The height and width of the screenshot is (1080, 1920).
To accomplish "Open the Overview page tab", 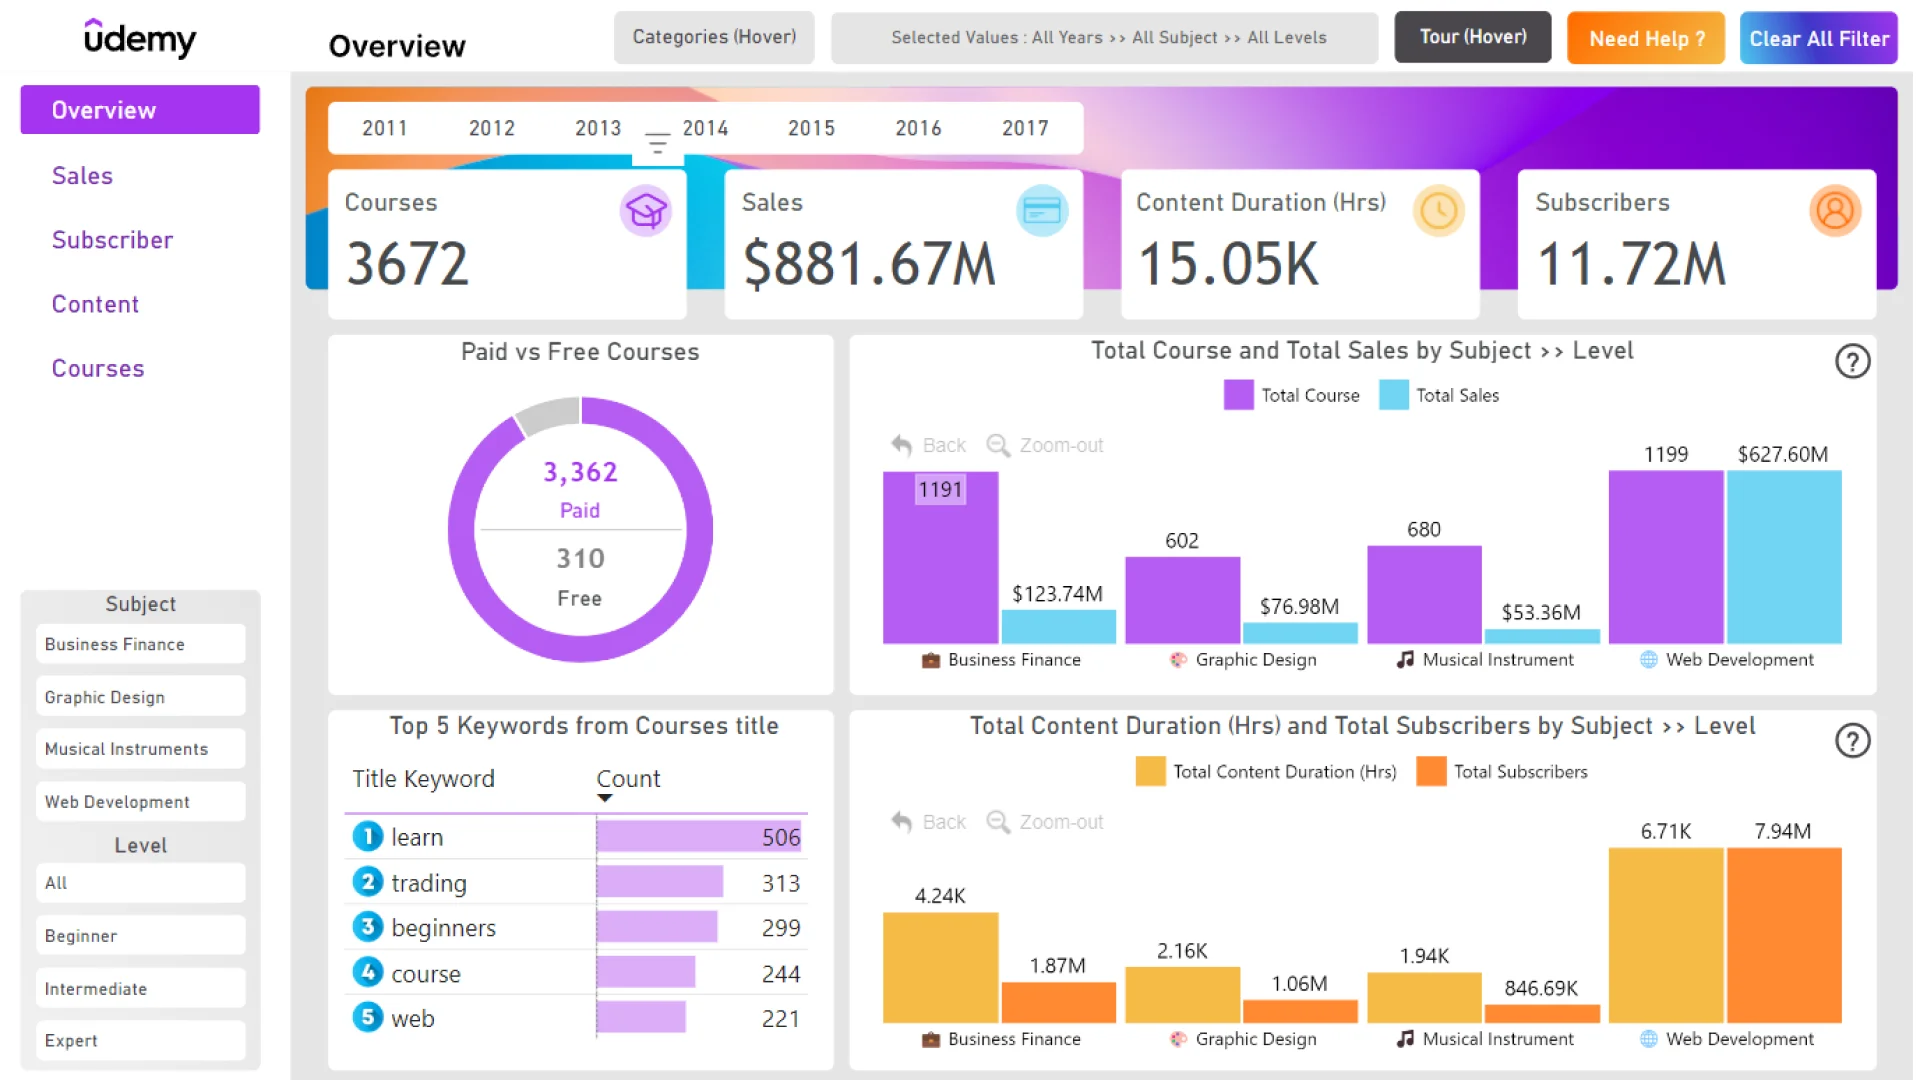I will pos(140,110).
